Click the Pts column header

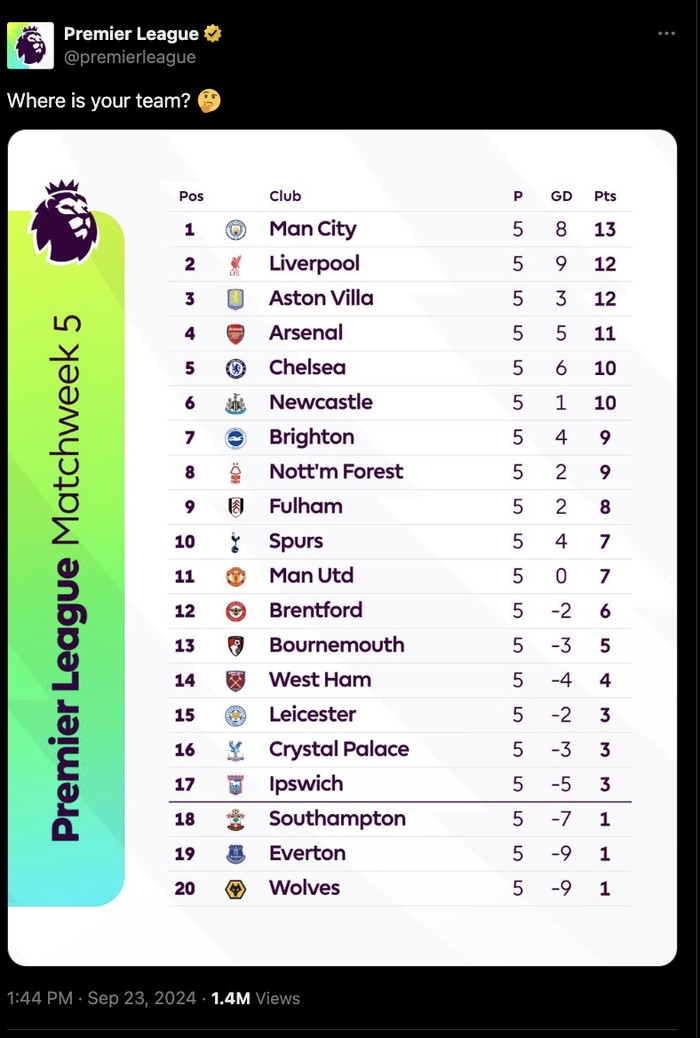coord(605,196)
